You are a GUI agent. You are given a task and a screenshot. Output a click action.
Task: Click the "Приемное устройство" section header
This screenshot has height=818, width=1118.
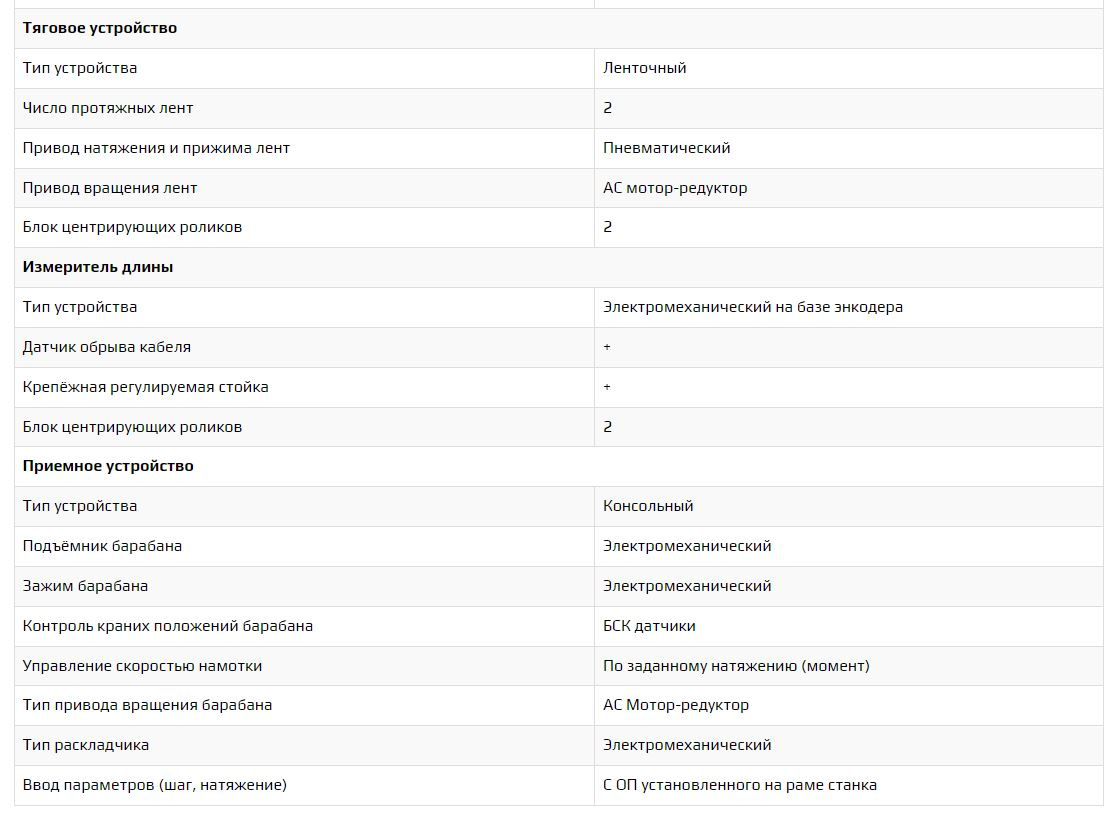[x=108, y=466]
